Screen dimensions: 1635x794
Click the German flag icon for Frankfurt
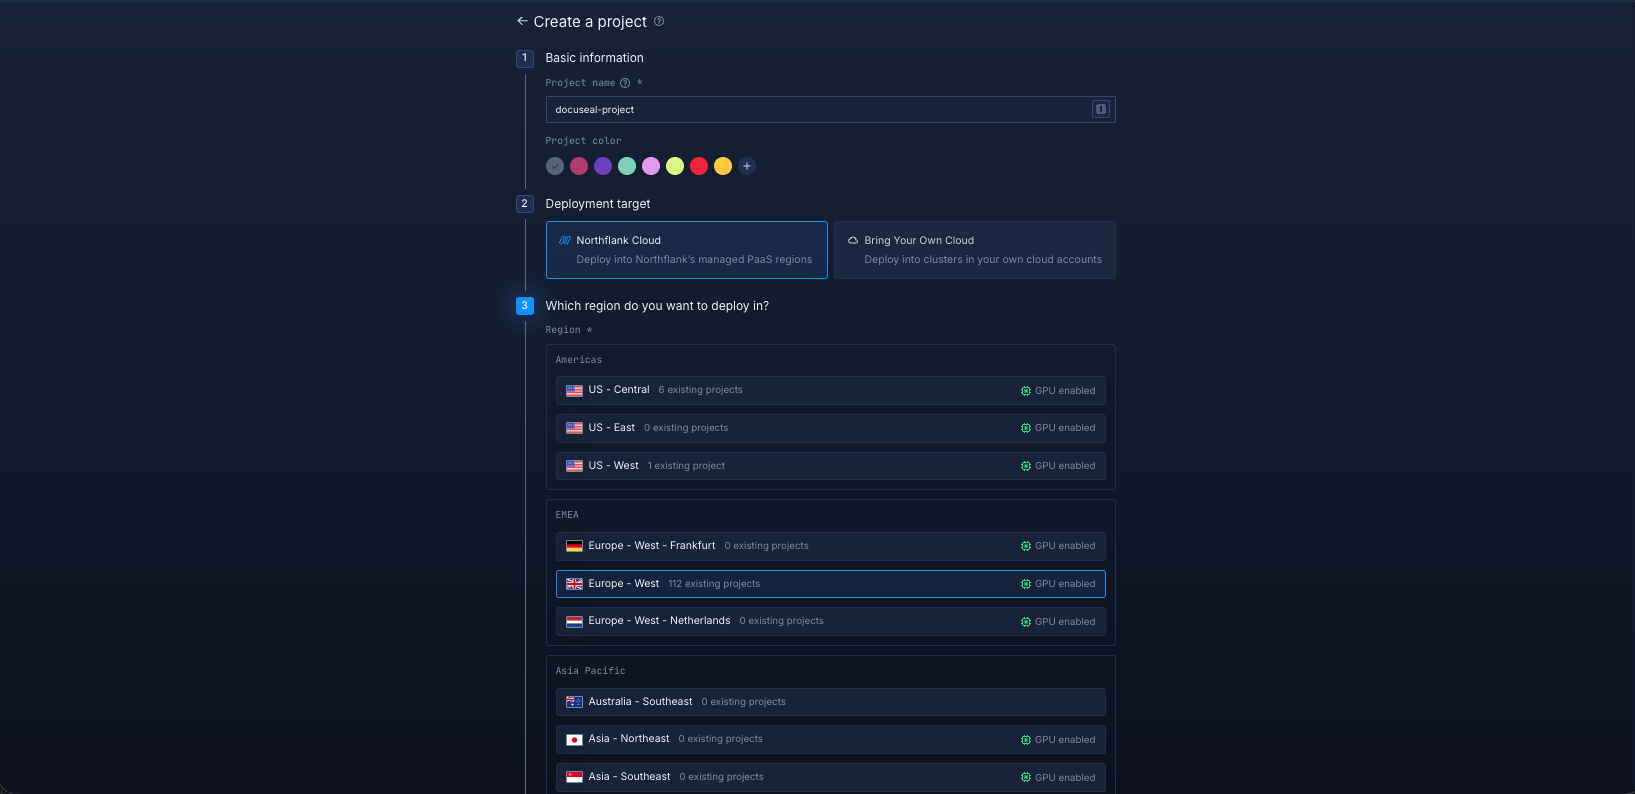point(574,546)
